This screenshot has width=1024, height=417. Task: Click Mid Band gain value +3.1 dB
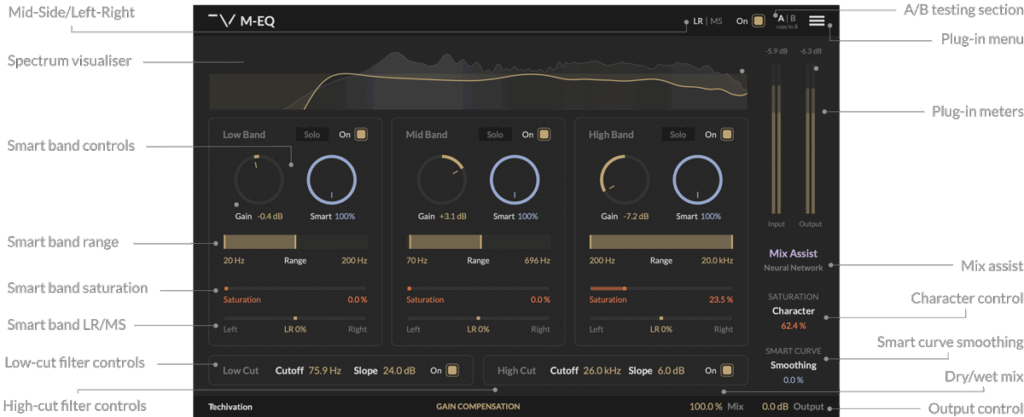453,216
